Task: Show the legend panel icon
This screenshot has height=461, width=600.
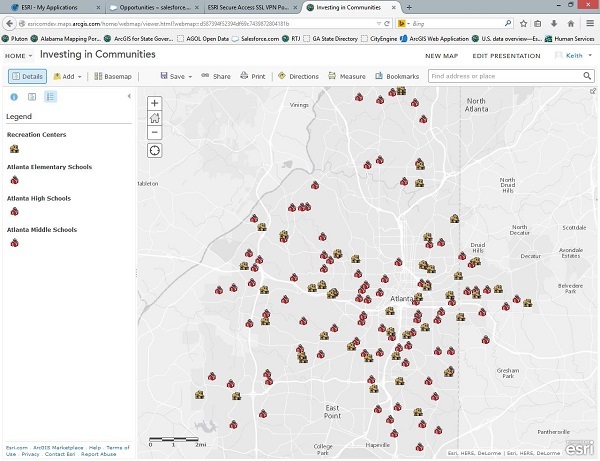Action: coord(51,97)
